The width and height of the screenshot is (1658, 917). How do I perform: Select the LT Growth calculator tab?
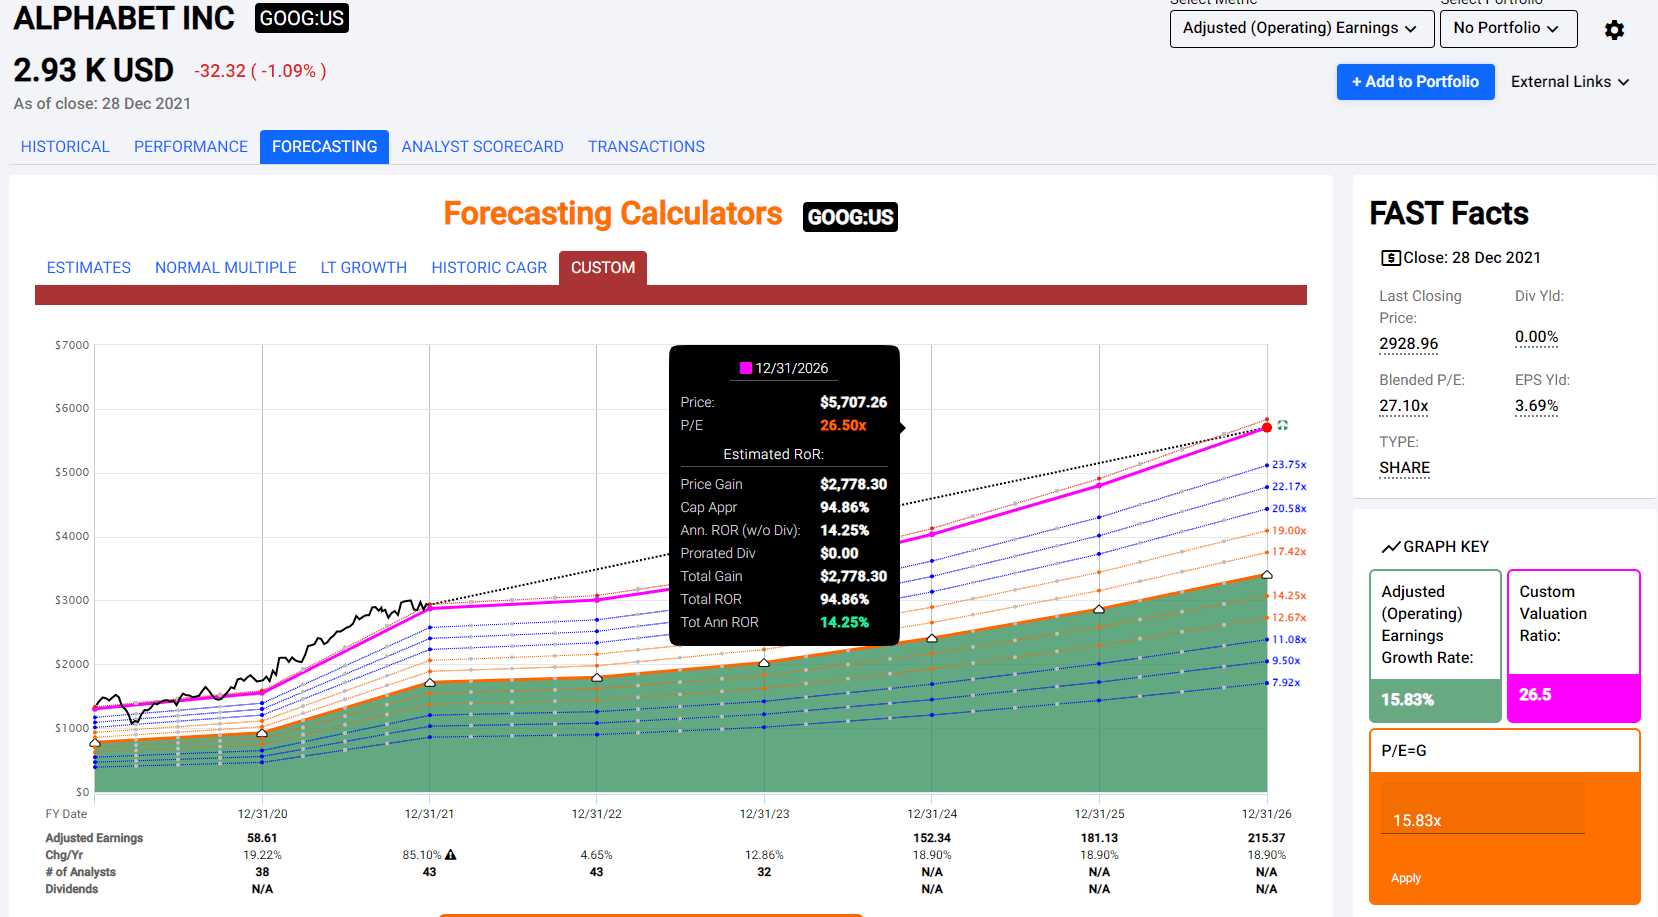click(x=364, y=268)
